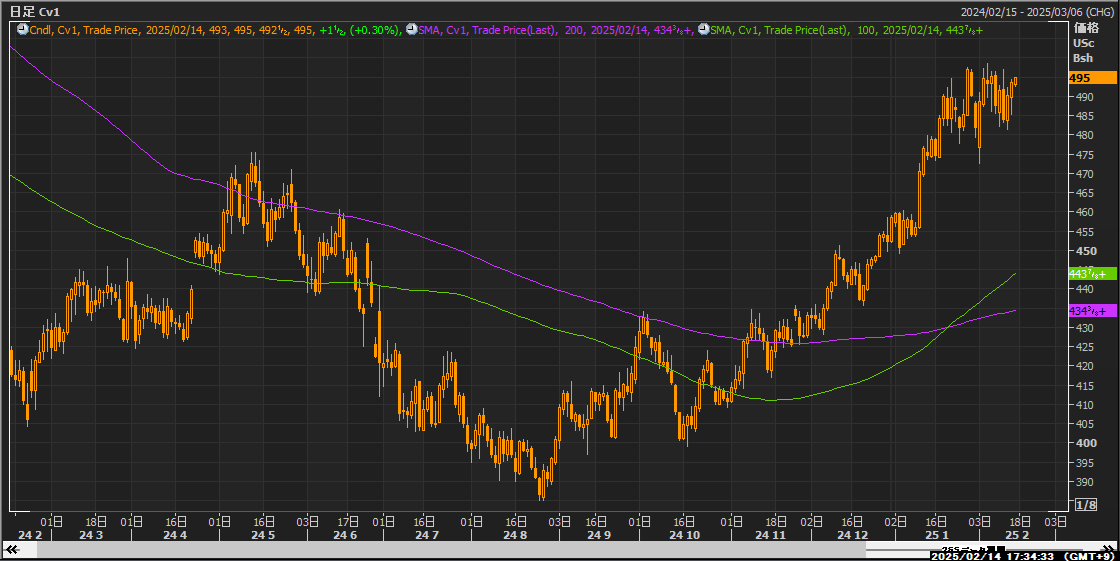1120x561 pixels.
Task: Click the 24 3 month label on the time axis
Action: point(91,535)
